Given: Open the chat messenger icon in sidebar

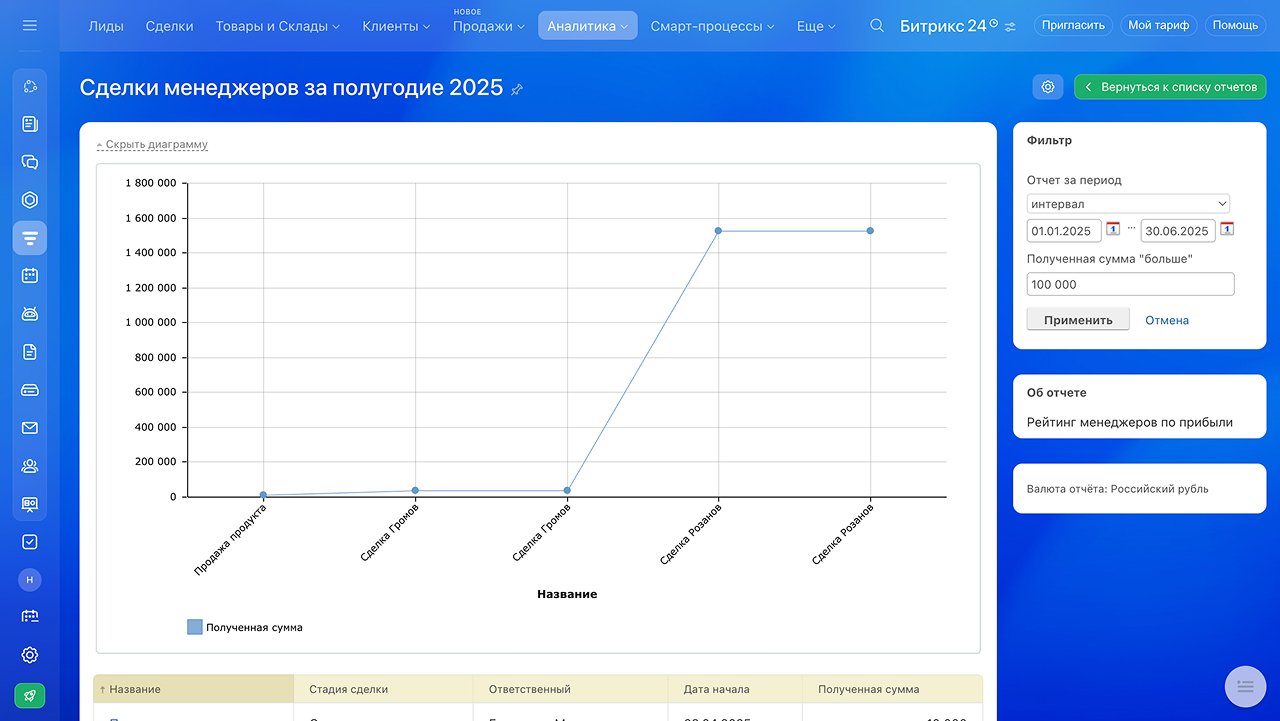Looking at the screenshot, I should [30, 162].
